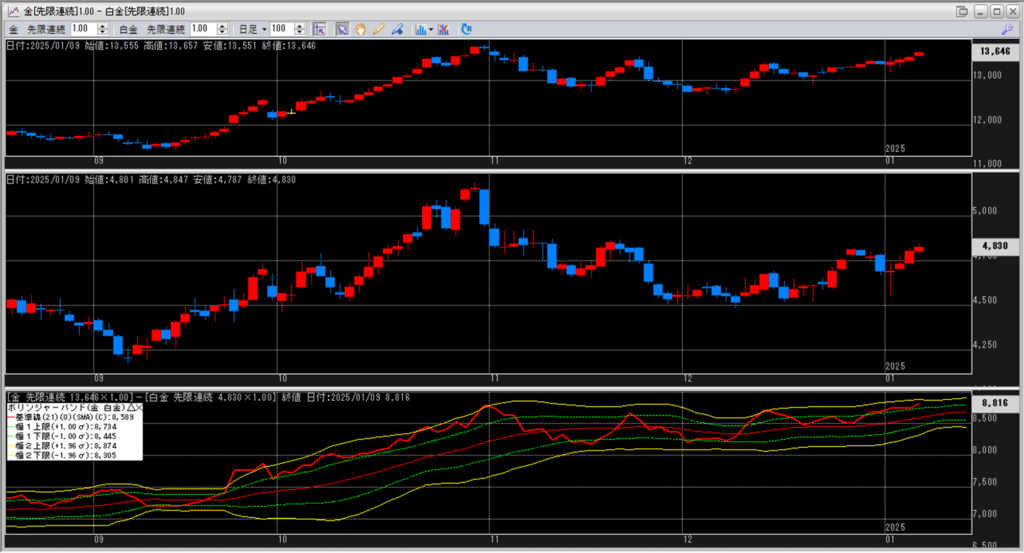
Task: Toggle the crosshair cursor display button
Action: (319, 29)
